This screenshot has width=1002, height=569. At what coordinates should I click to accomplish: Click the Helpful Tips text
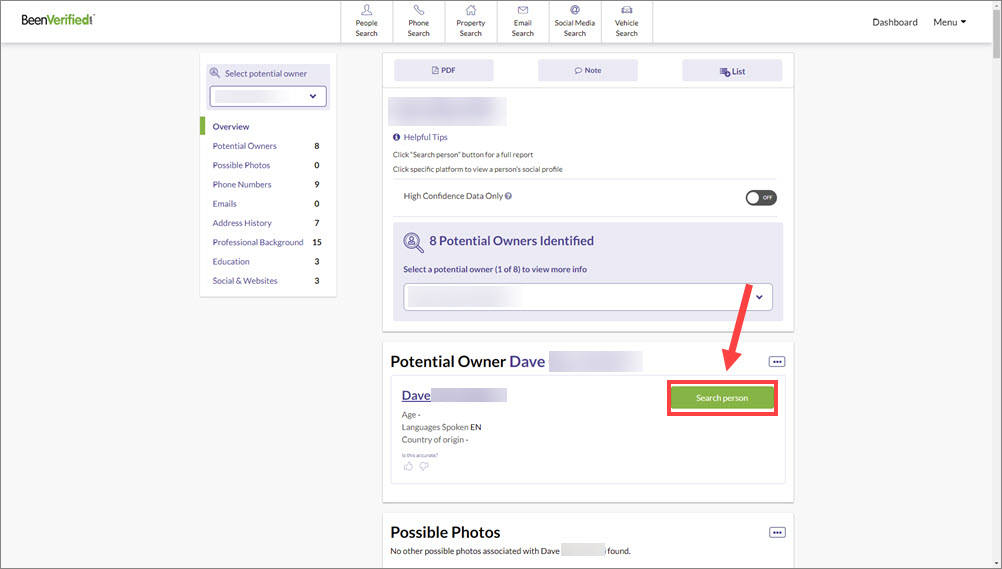426,137
